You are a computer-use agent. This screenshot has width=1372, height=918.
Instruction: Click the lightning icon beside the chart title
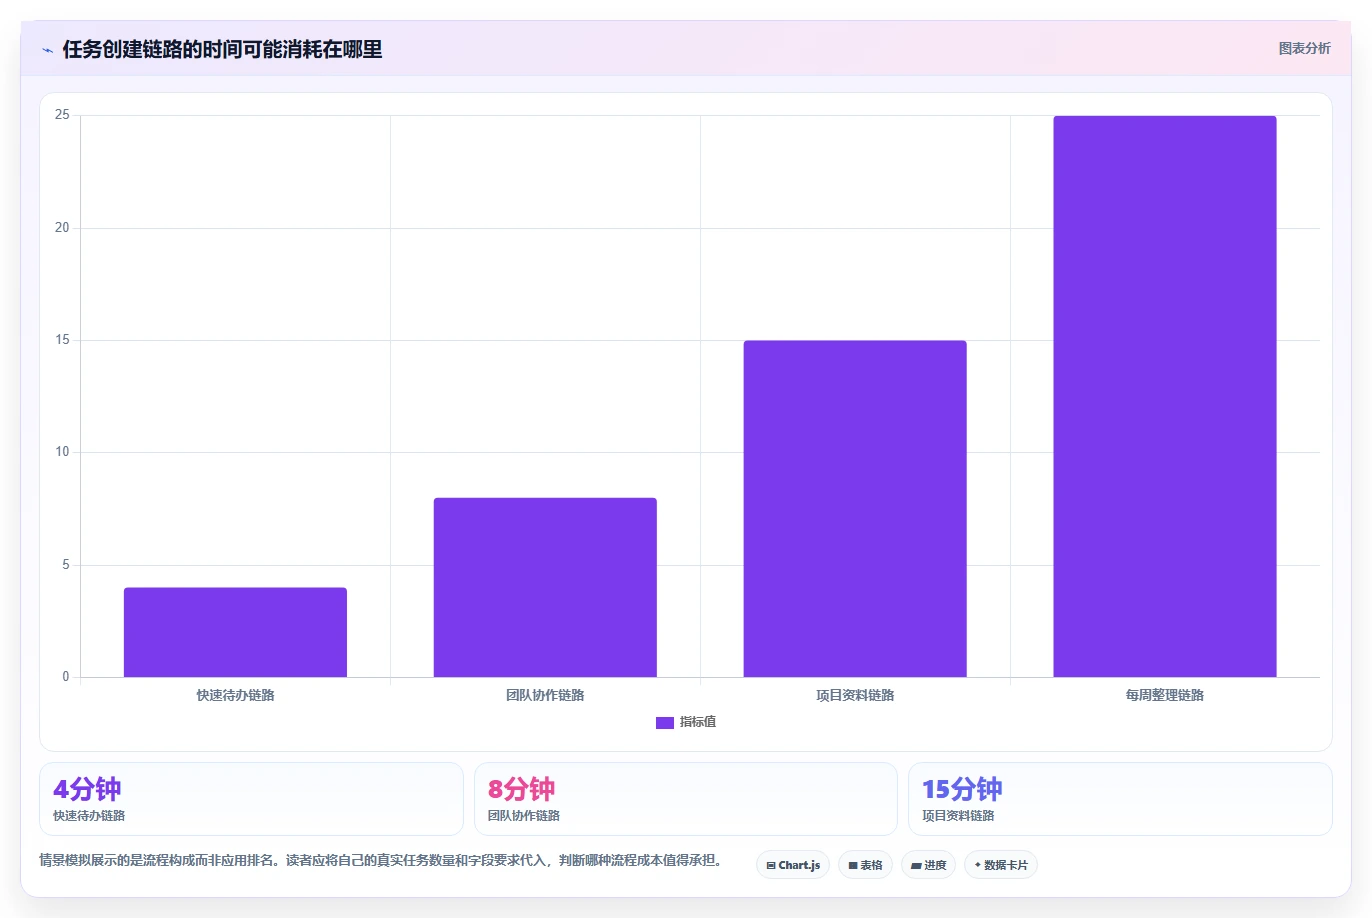pyautogui.click(x=47, y=50)
